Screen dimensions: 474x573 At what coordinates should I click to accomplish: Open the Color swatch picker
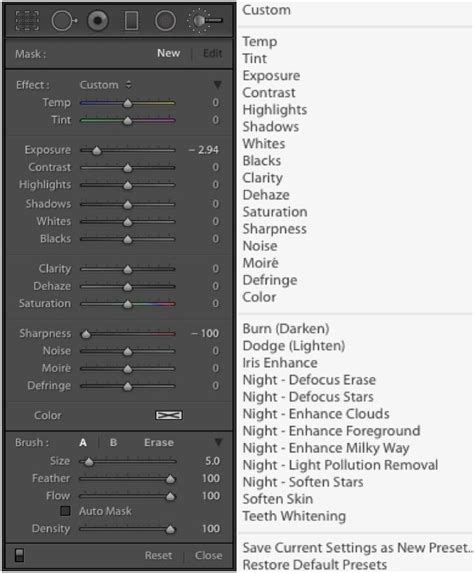(169, 415)
